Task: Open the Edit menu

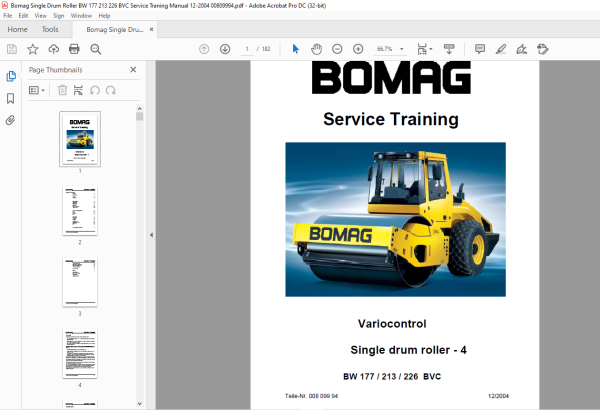Action: [23, 16]
